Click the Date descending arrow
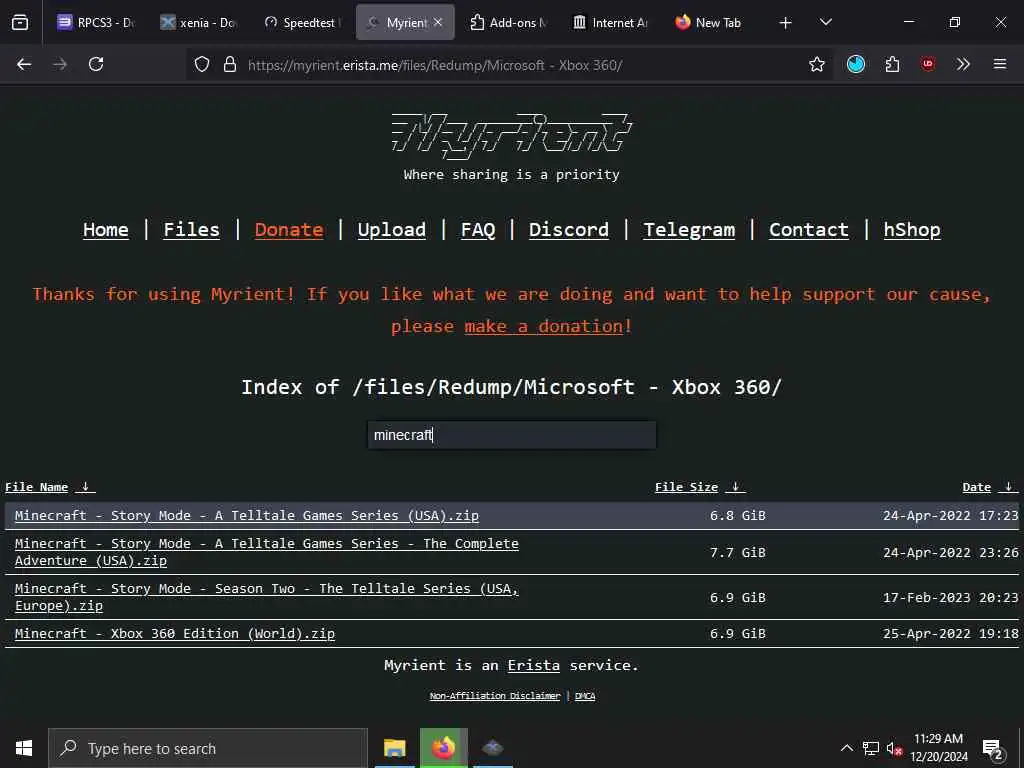 (x=1009, y=487)
